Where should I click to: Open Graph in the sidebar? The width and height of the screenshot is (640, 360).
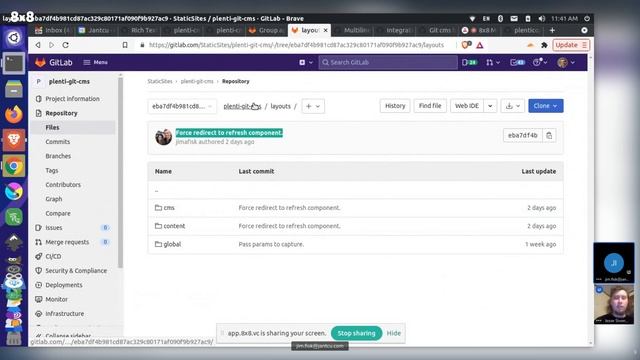(x=53, y=199)
